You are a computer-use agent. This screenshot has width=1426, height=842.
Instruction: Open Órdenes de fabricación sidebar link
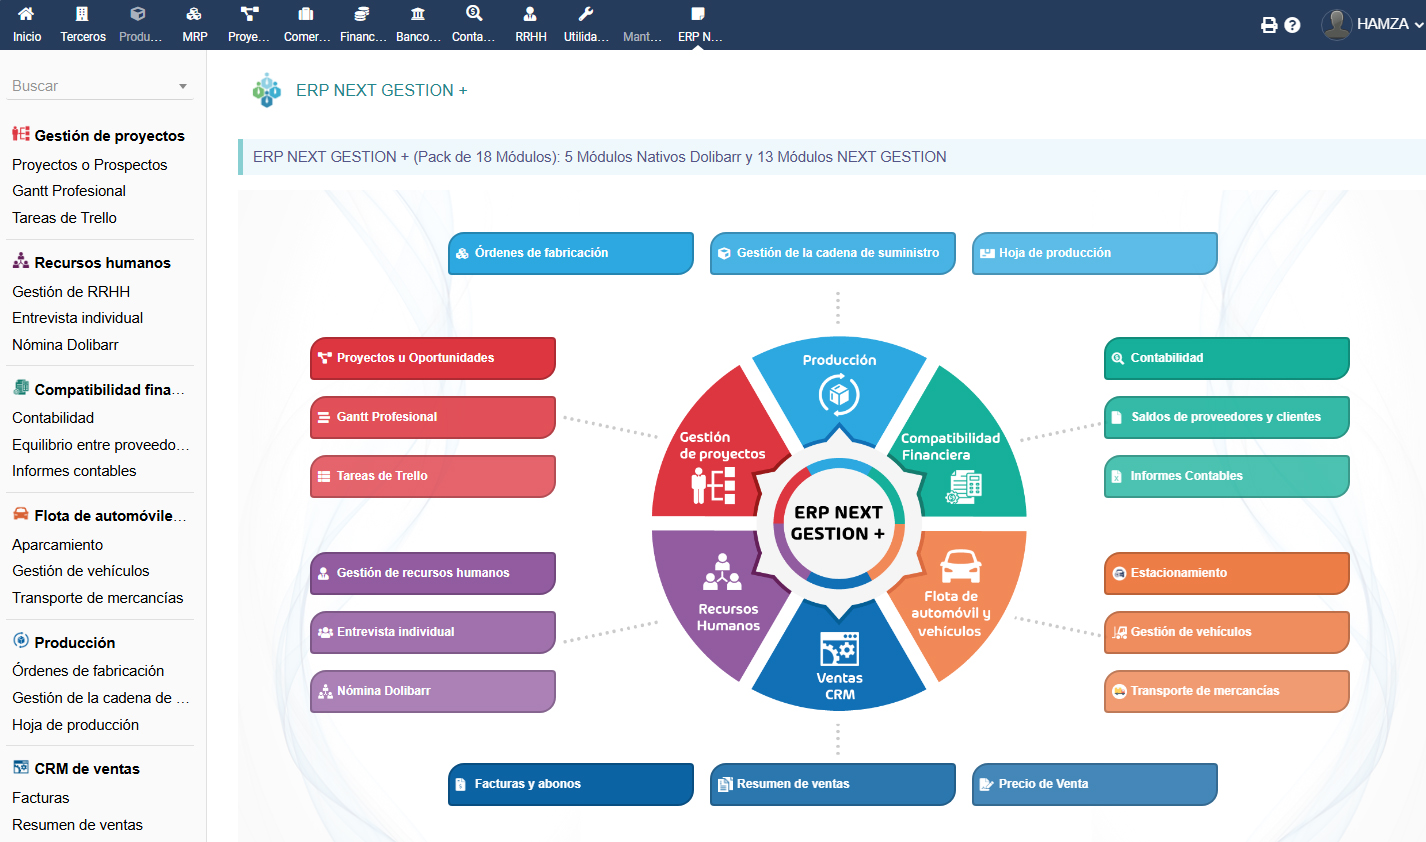[x=88, y=671]
